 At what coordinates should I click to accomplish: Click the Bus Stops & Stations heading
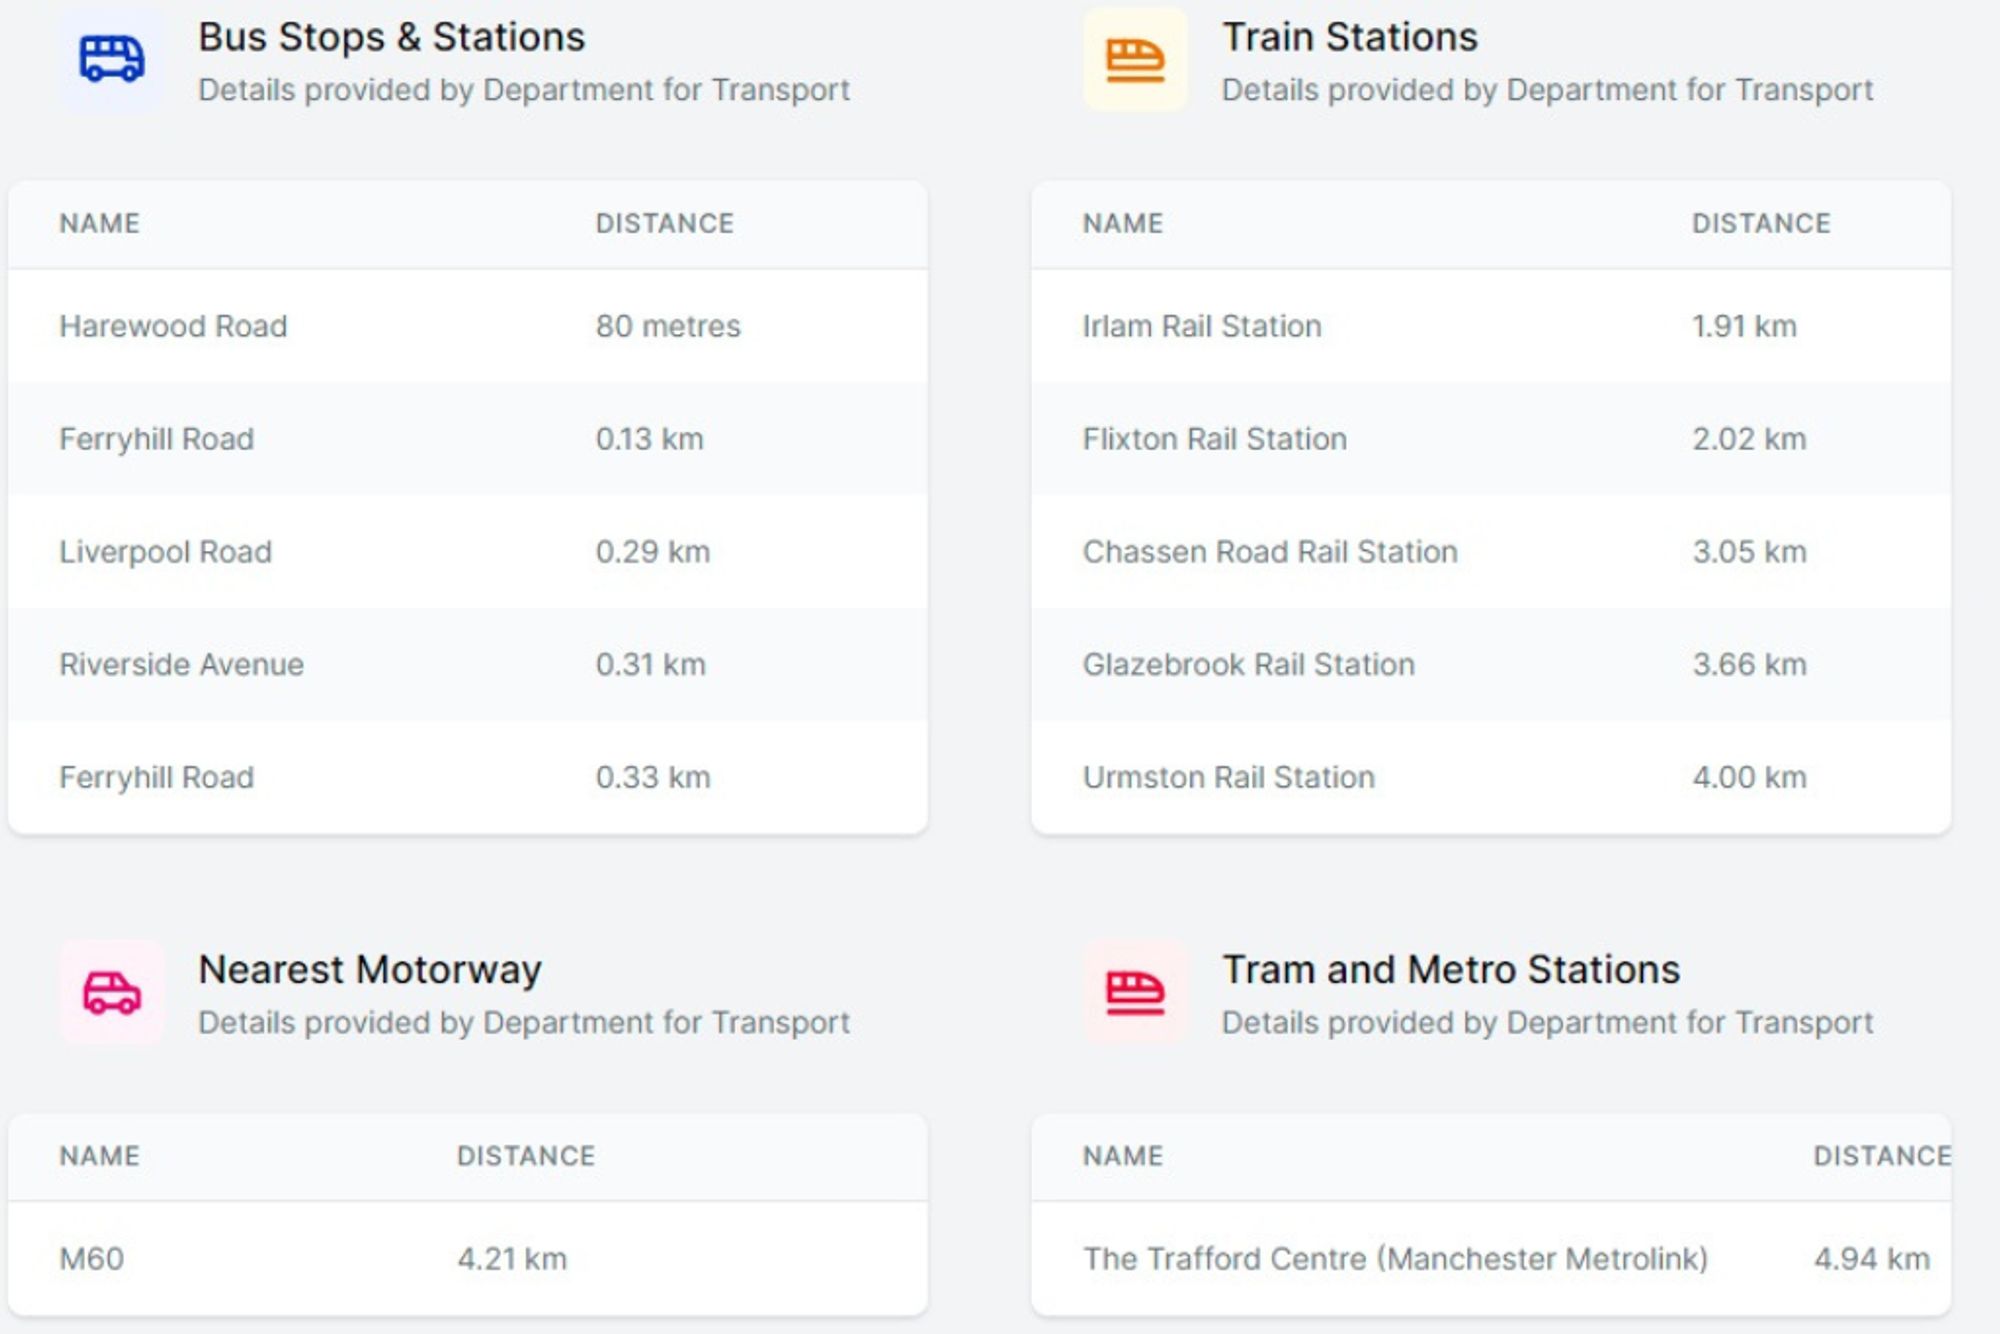coord(391,37)
